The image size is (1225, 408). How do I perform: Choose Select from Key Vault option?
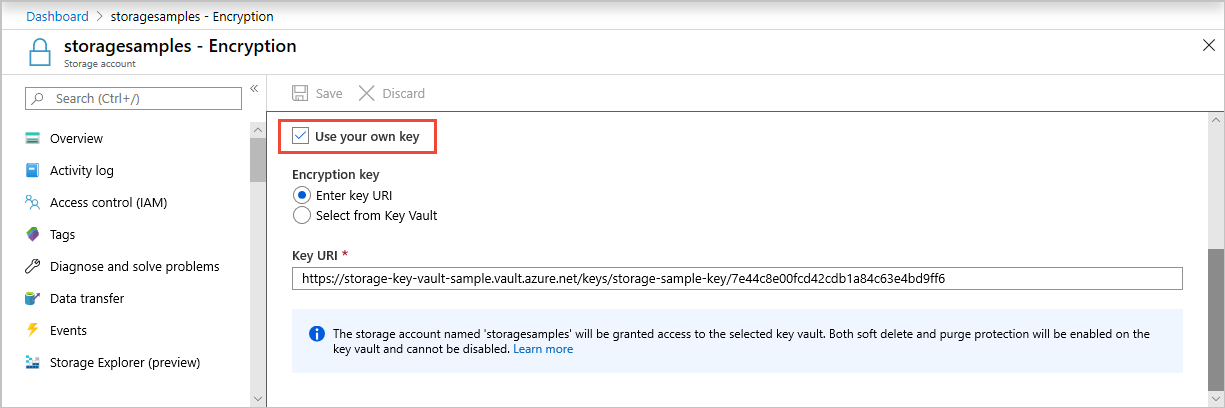(x=301, y=215)
